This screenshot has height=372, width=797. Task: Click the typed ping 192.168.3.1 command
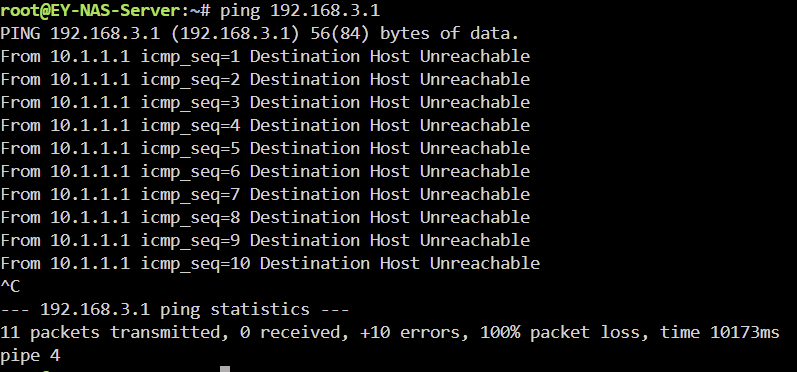pos(300,11)
